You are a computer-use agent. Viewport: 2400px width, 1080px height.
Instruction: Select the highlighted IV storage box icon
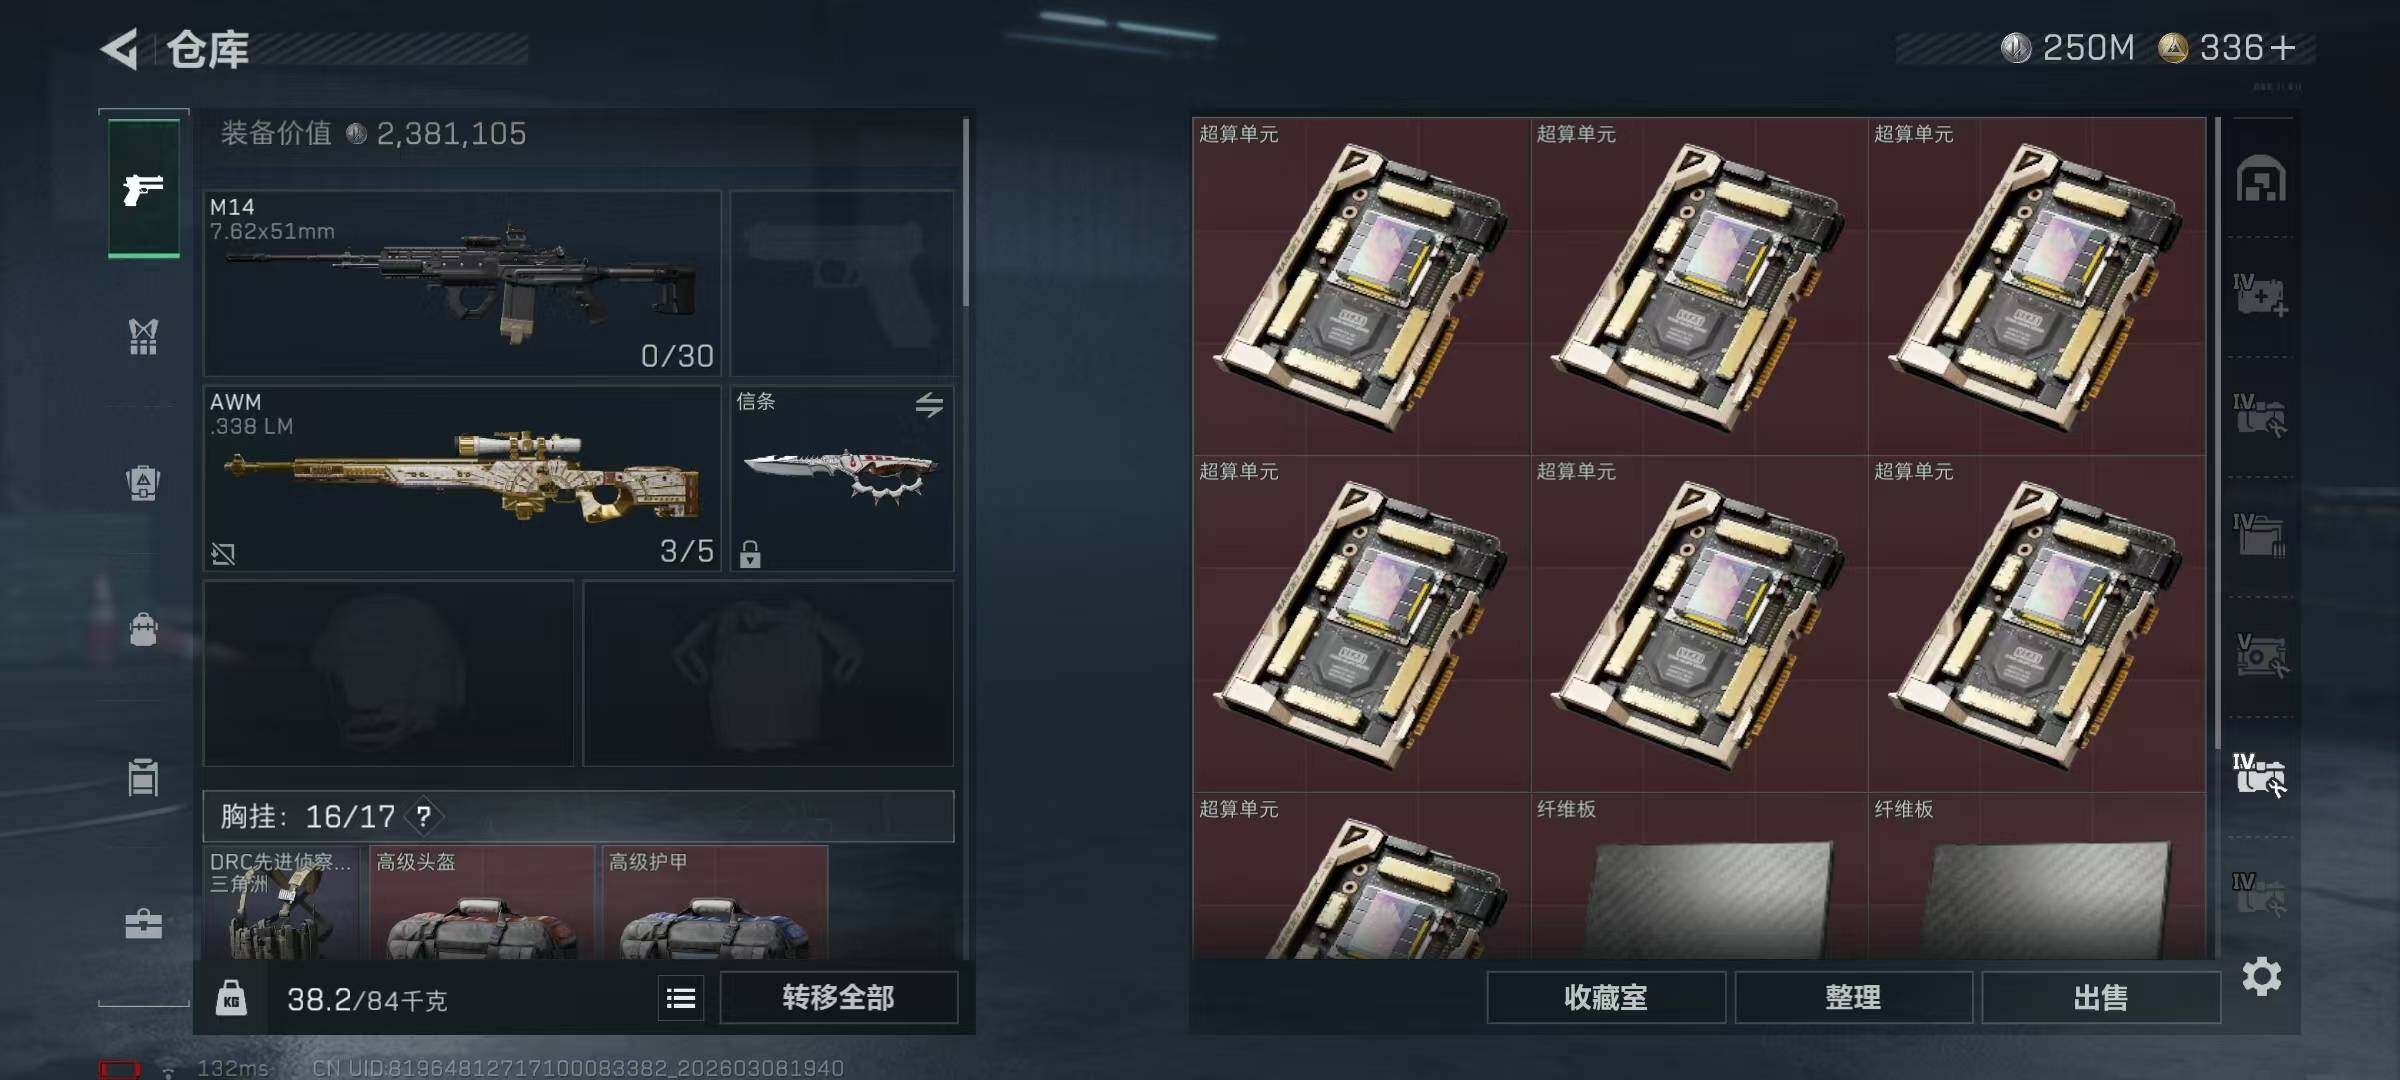2260,775
